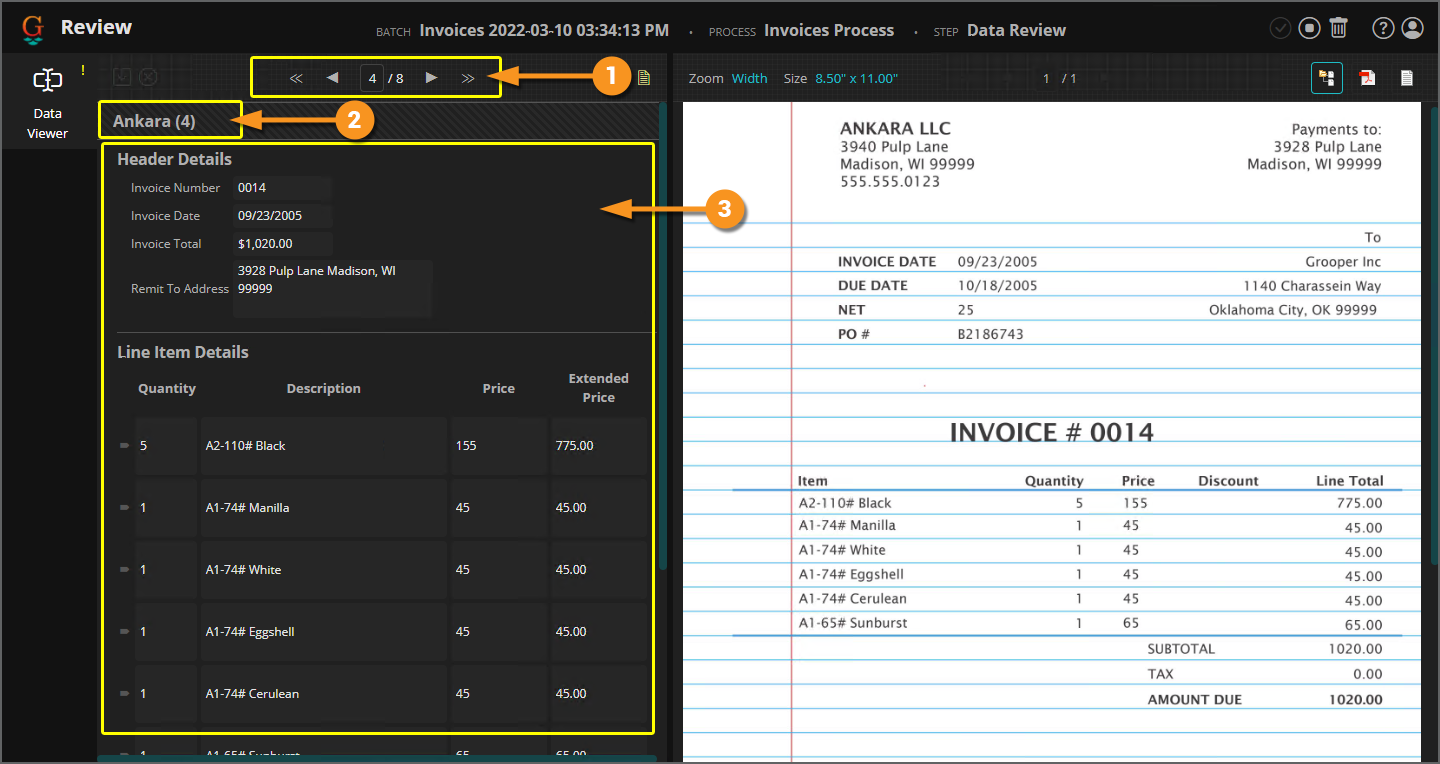Go to the previous document
The image size is (1440, 764).
click(332, 78)
